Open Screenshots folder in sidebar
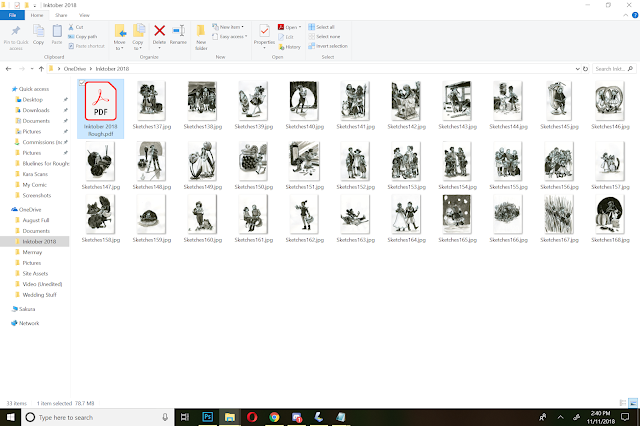The image size is (640, 426). (36, 195)
